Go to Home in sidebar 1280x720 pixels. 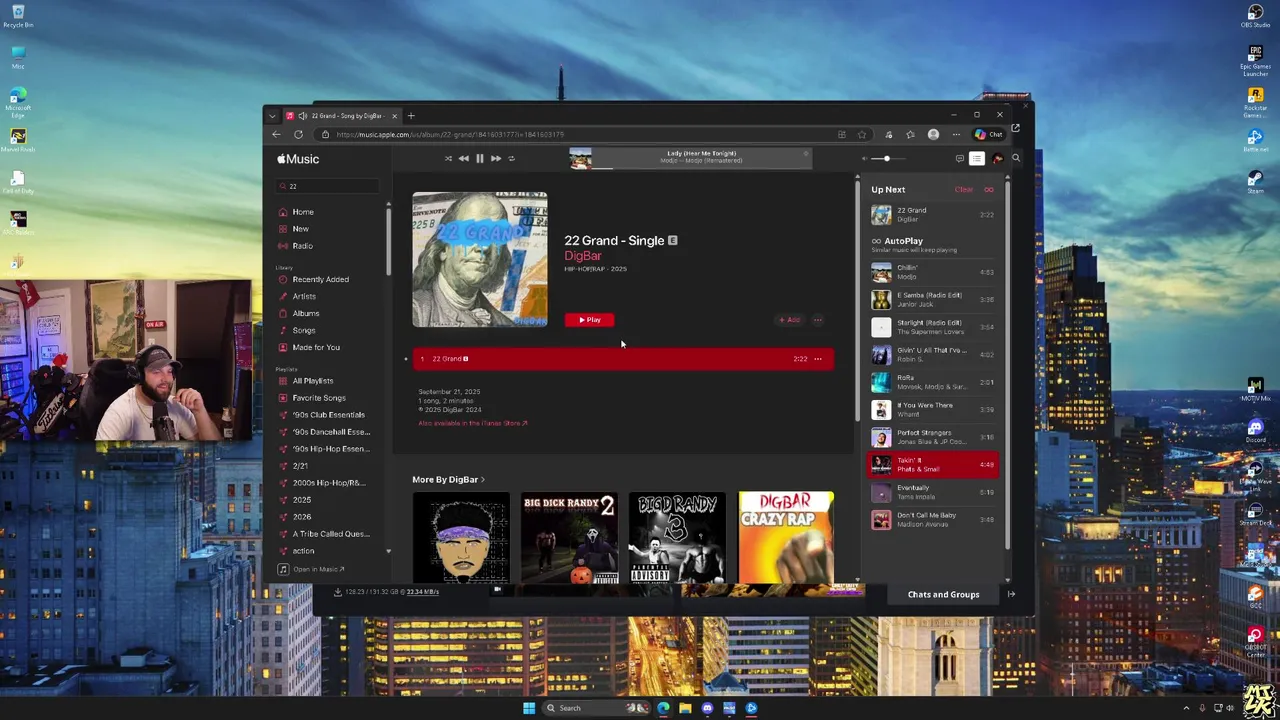coord(303,212)
